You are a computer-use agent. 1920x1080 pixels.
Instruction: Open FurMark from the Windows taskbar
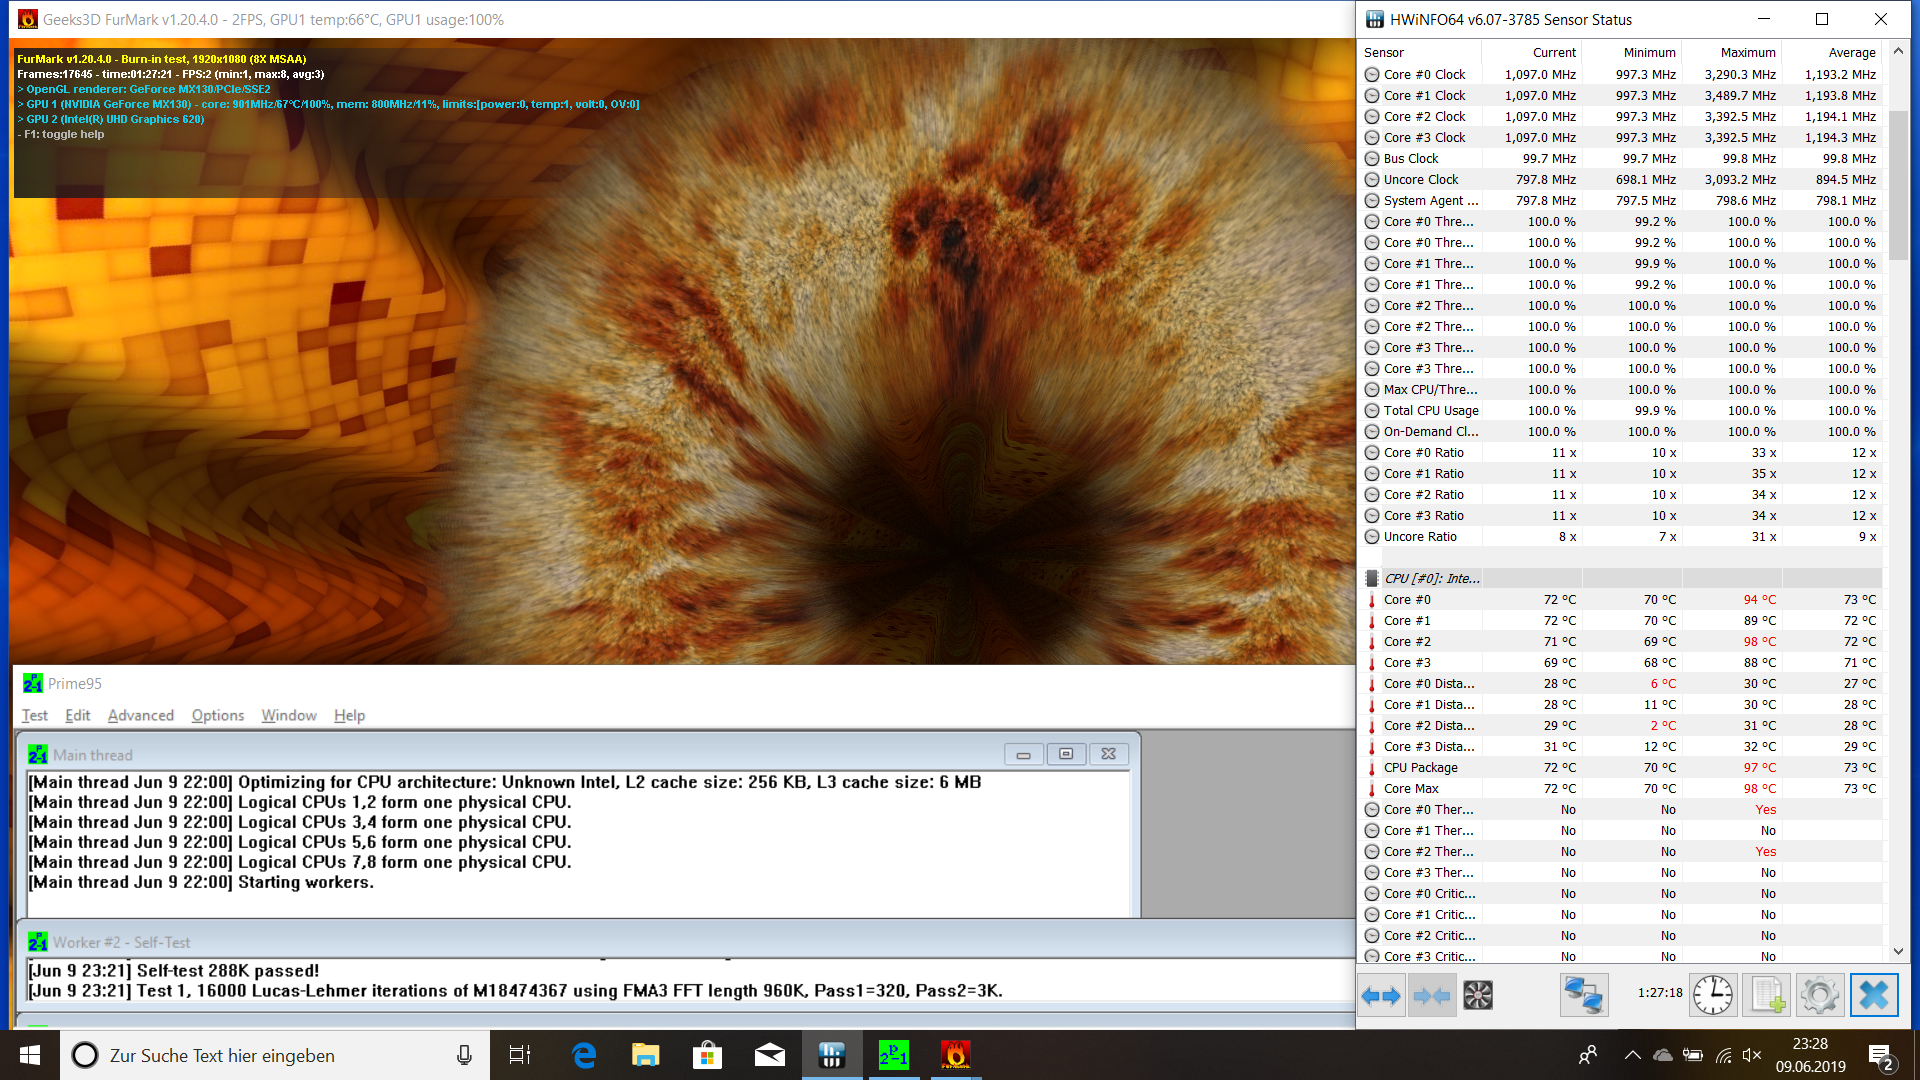tap(955, 1055)
